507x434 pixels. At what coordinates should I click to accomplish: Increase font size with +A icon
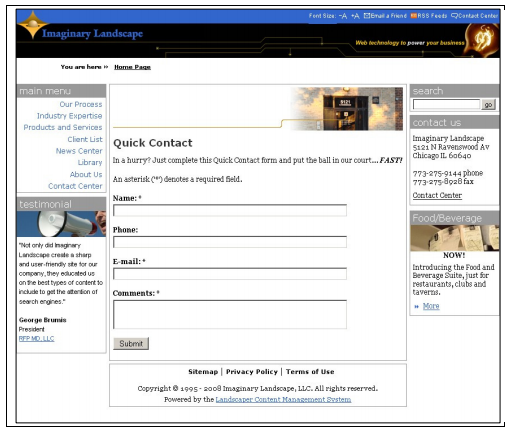click(355, 16)
